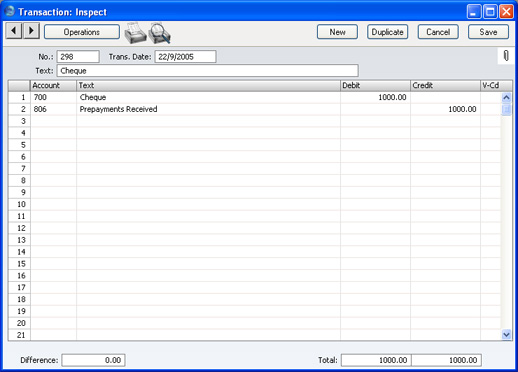Screen dimensions: 518x372
Task: Close the Transaction: Inspect window
Action: [x=506, y=12]
